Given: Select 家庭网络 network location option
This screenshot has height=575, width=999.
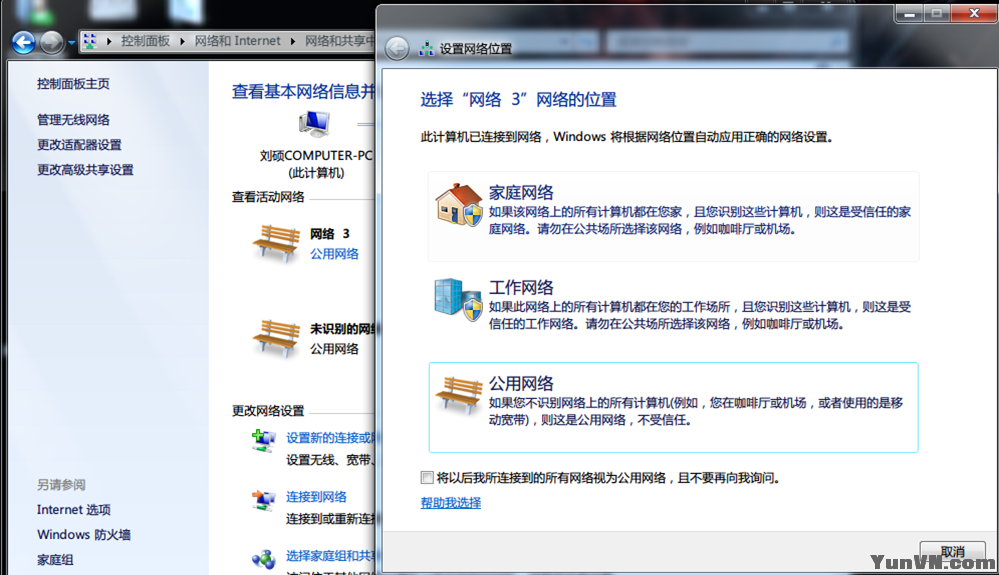Looking at the screenshot, I should click(x=673, y=216).
